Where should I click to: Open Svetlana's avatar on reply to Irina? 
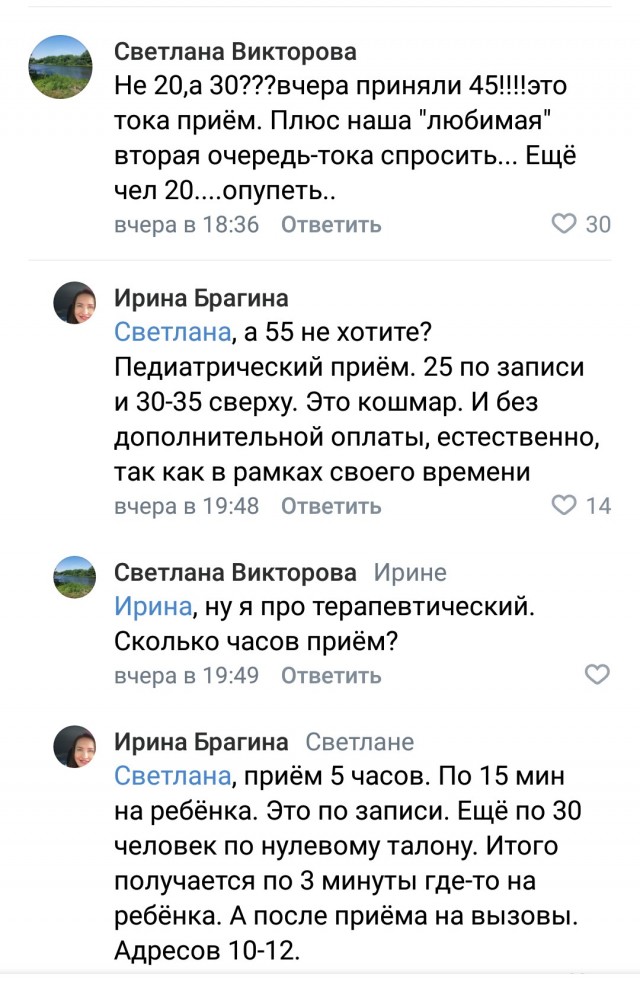(74, 577)
